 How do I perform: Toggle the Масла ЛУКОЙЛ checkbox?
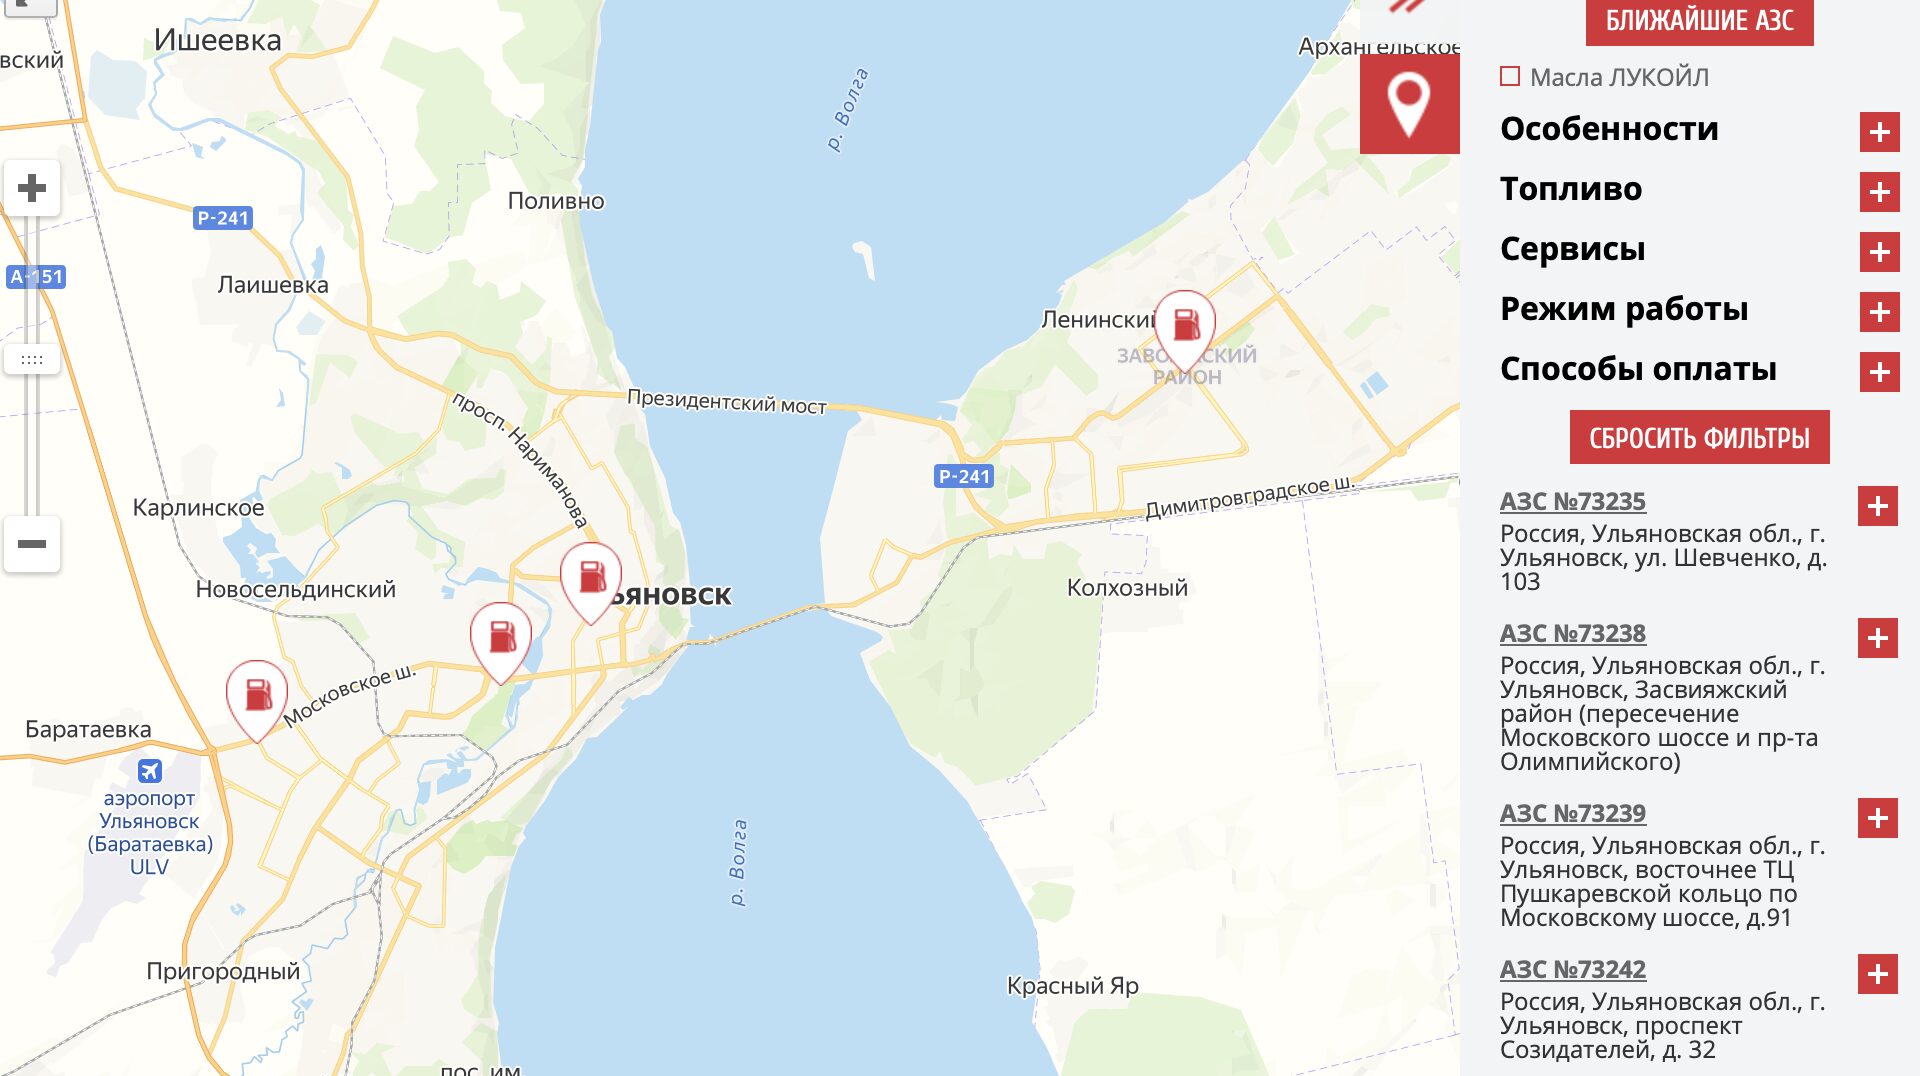tap(1510, 77)
